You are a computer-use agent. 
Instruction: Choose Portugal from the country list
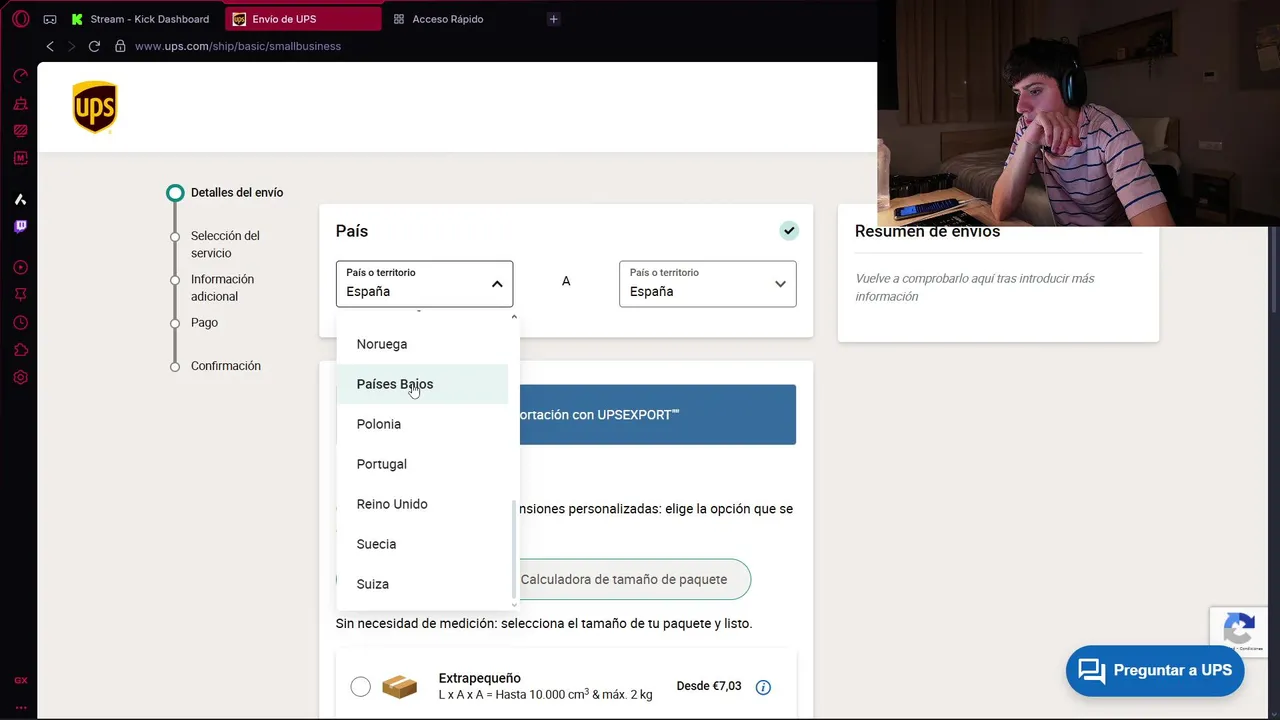point(422,464)
